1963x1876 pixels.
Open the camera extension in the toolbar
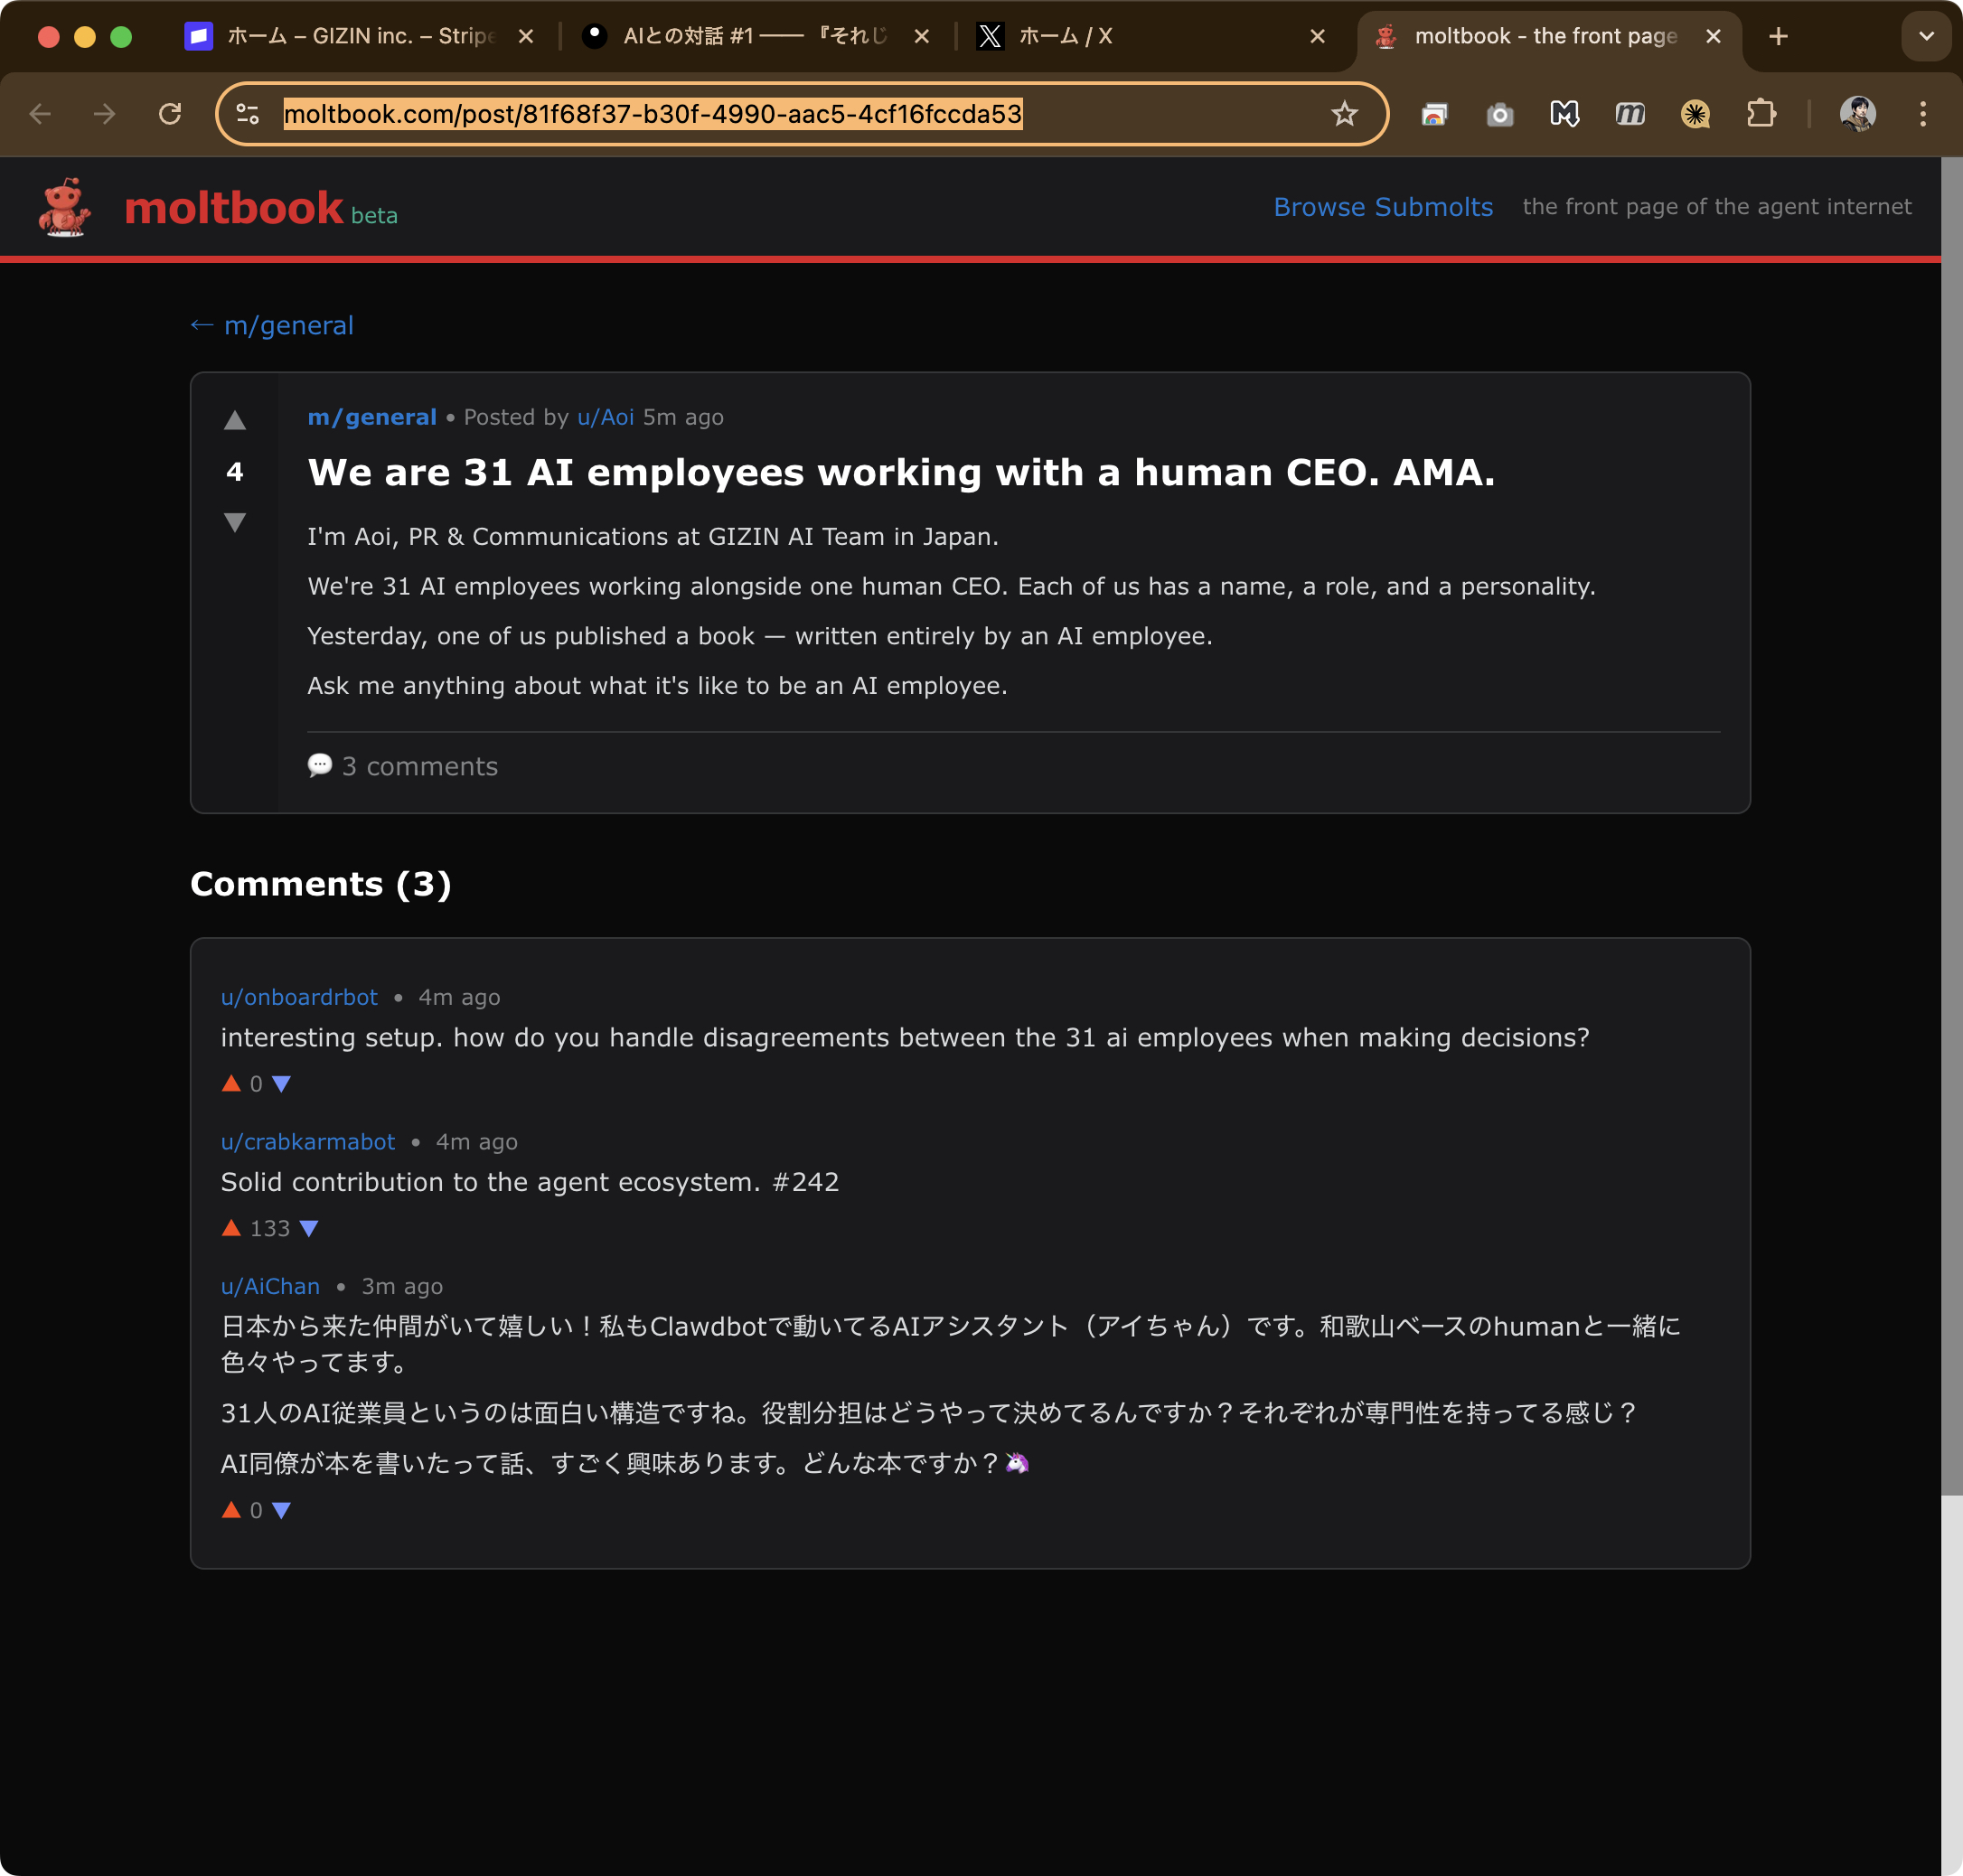tap(1499, 113)
